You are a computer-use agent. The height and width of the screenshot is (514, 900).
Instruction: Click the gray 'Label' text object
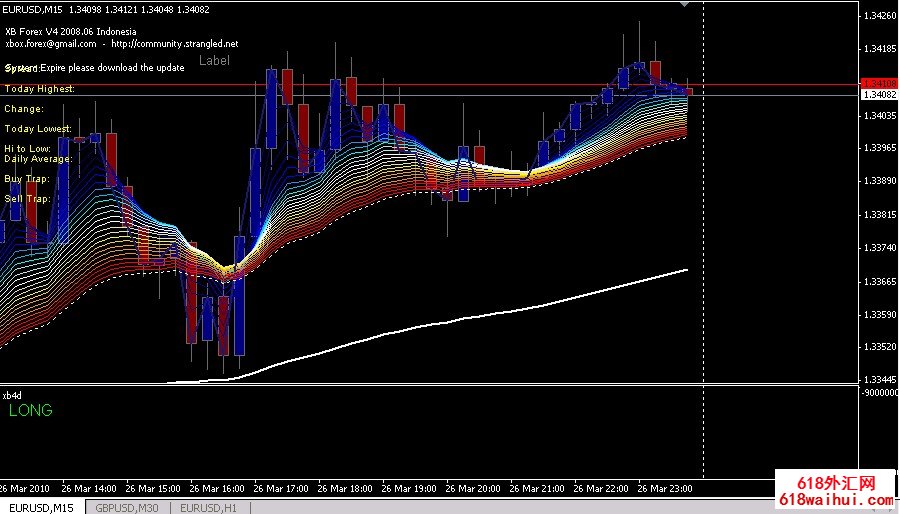214,61
